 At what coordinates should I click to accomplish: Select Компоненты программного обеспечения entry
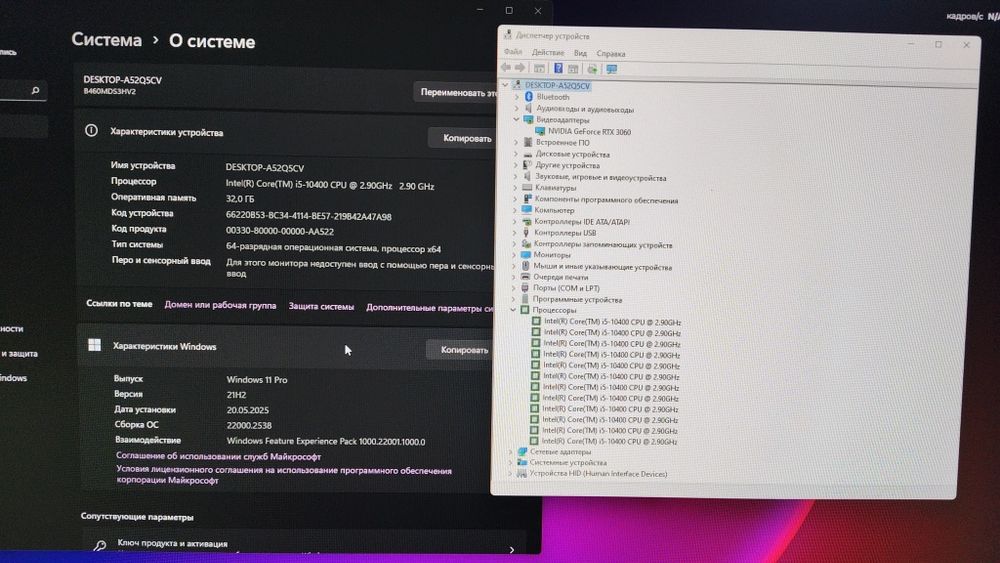606,200
